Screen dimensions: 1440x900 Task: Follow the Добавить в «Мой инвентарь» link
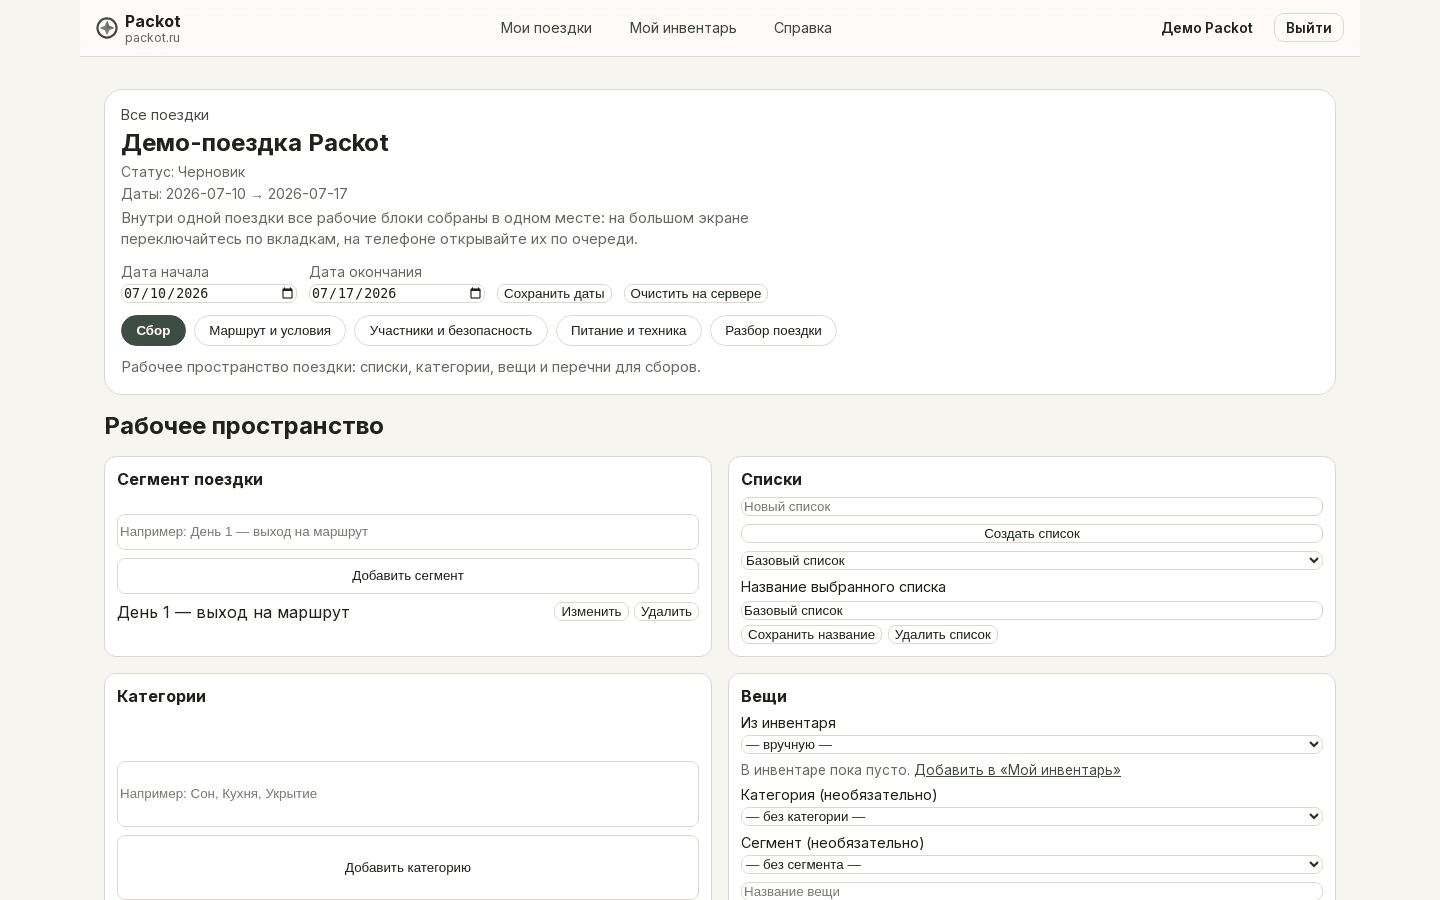tap(1017, 770)
